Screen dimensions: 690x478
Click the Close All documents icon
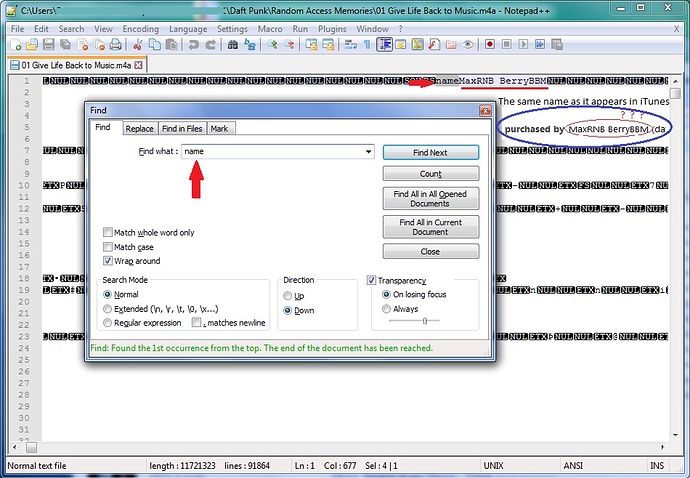click(x=99, y=44)
